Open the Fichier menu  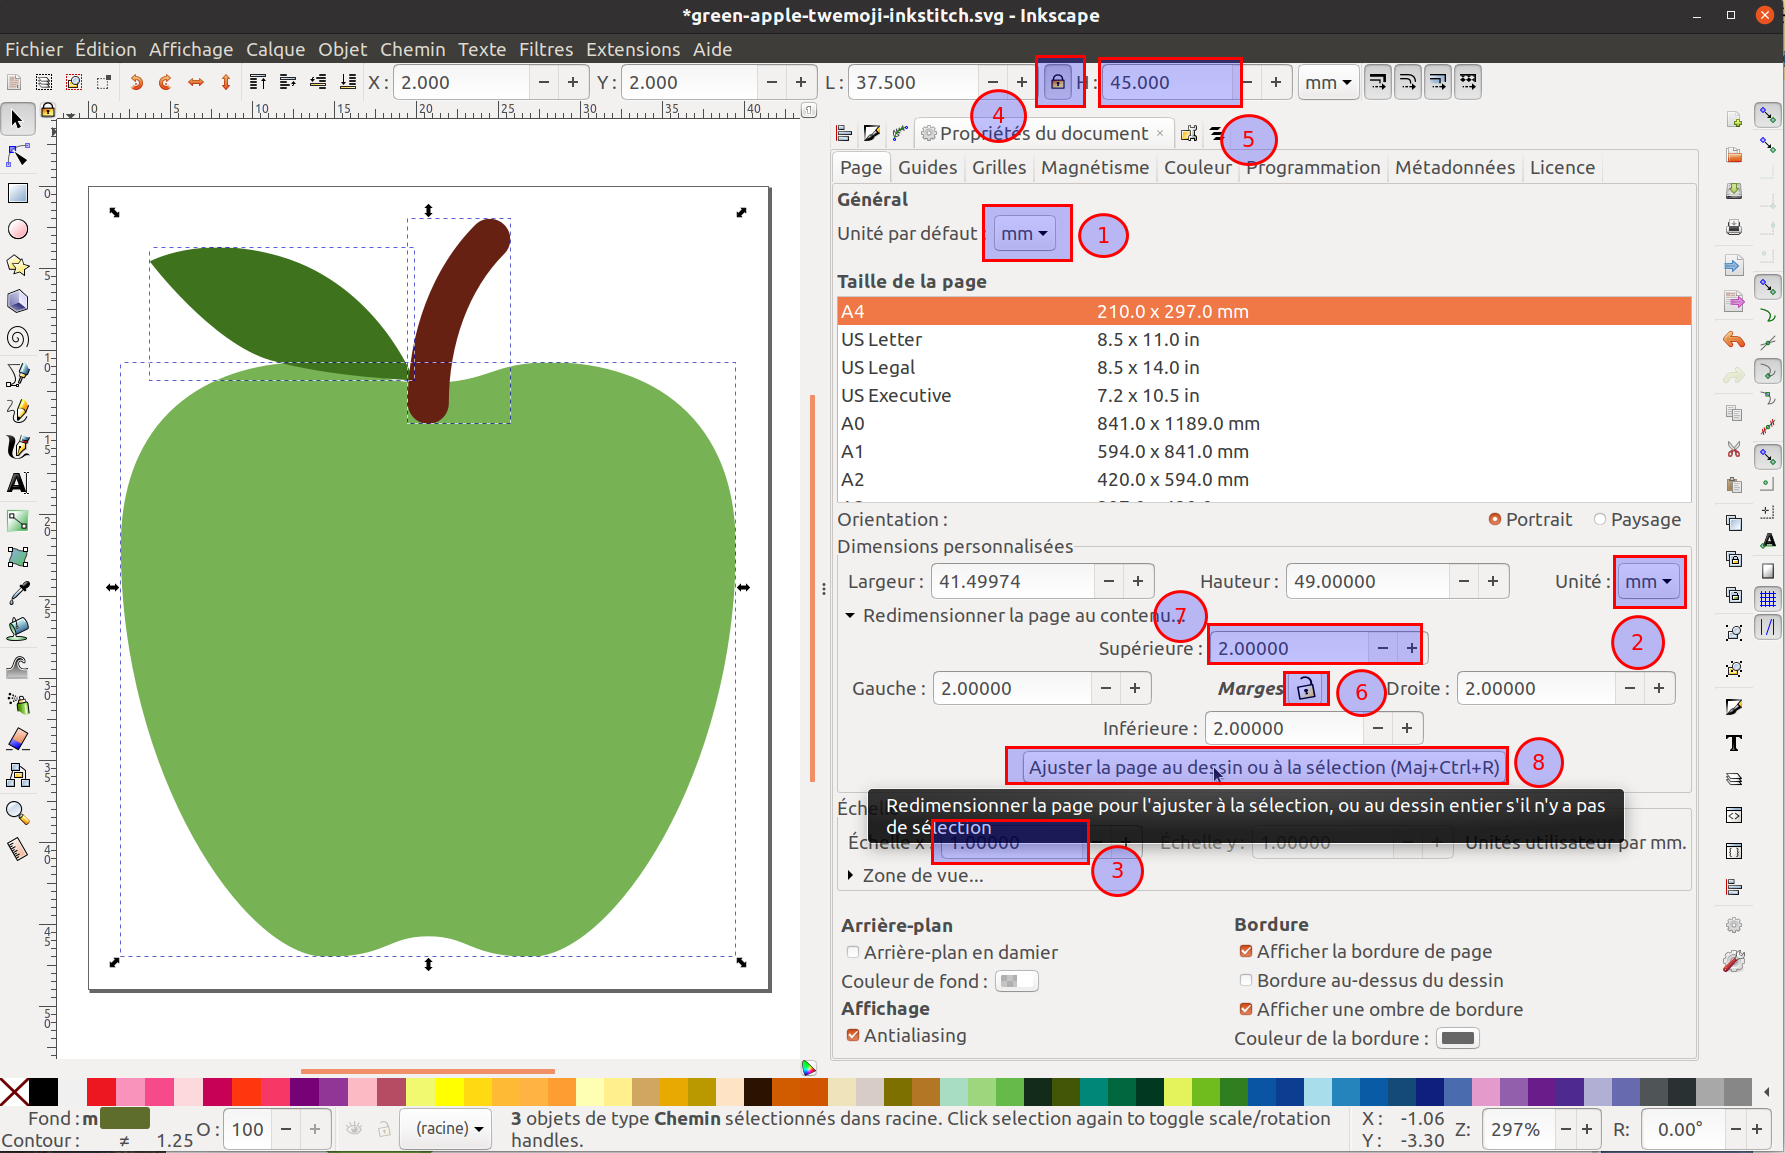(x=34, y=49)
